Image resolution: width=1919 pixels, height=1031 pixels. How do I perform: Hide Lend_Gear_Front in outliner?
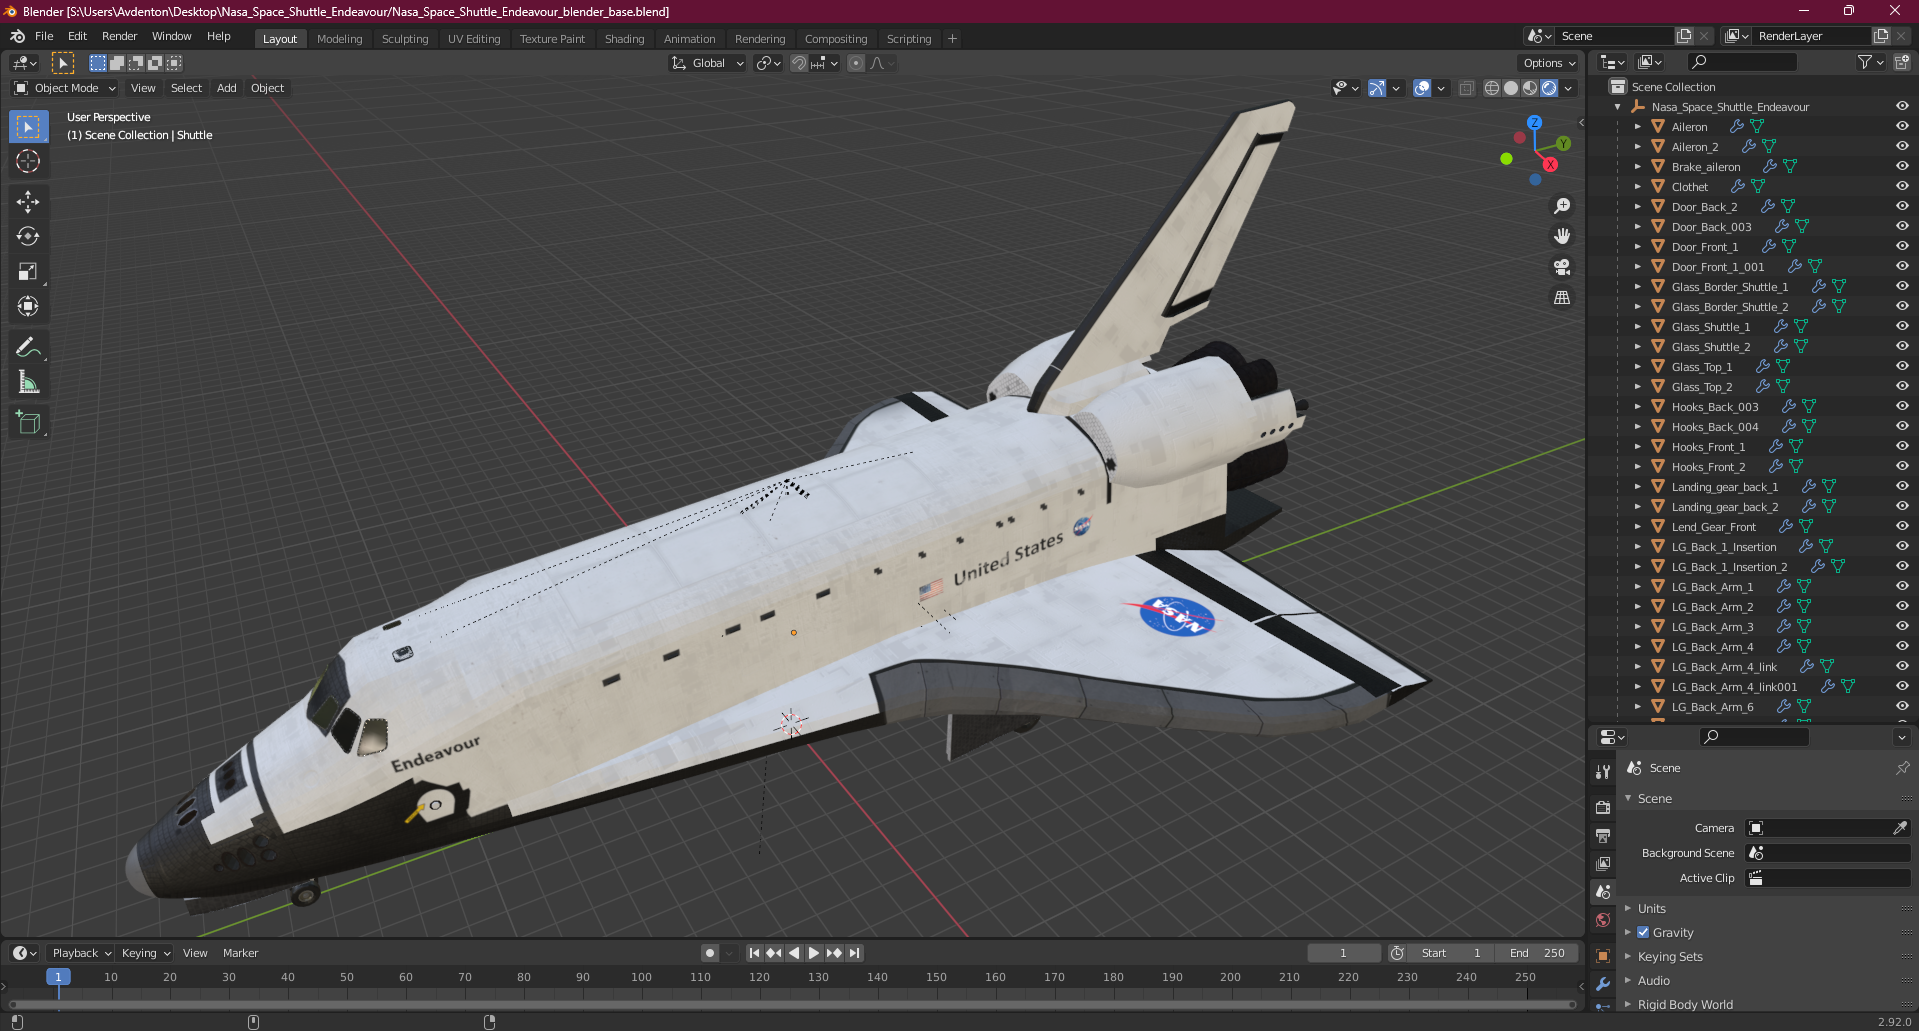tap(1902, 527)
